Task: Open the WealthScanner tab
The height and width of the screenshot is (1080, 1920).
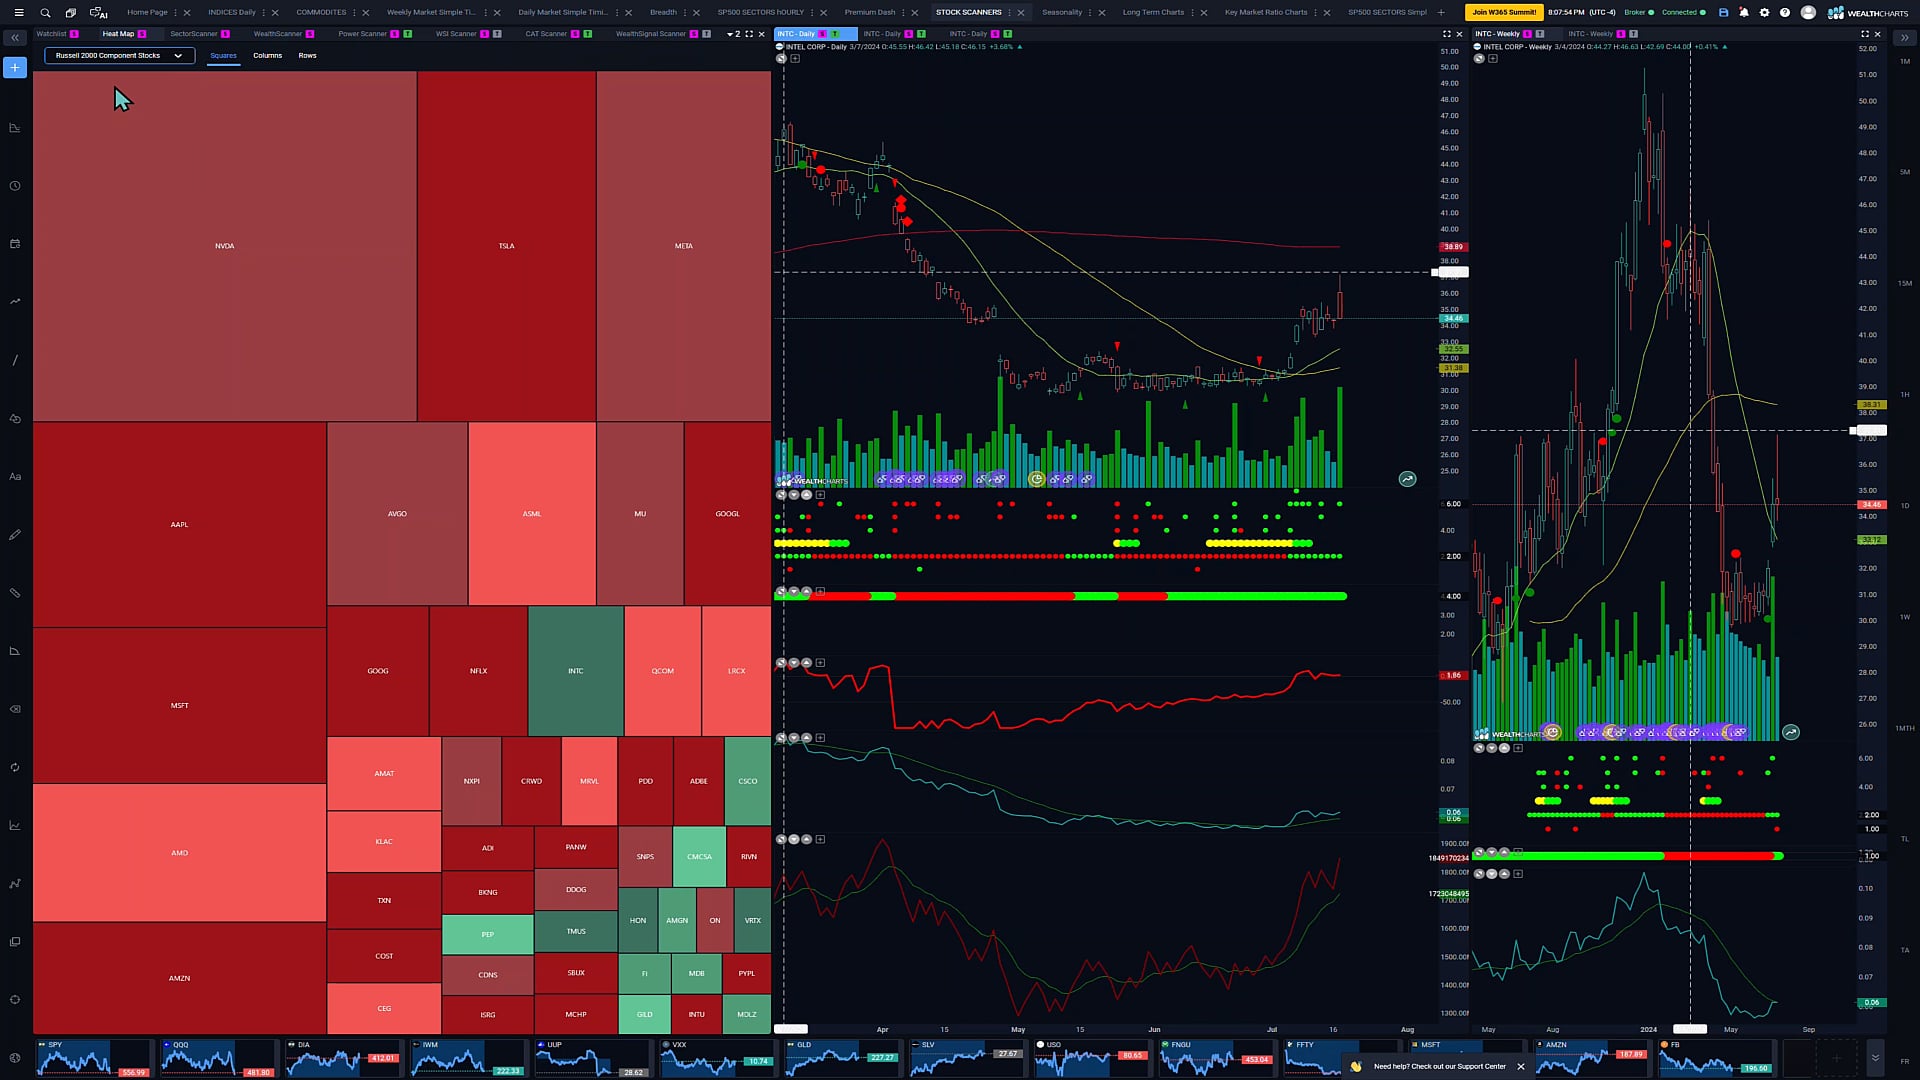Action: click(x=277, y=34)
